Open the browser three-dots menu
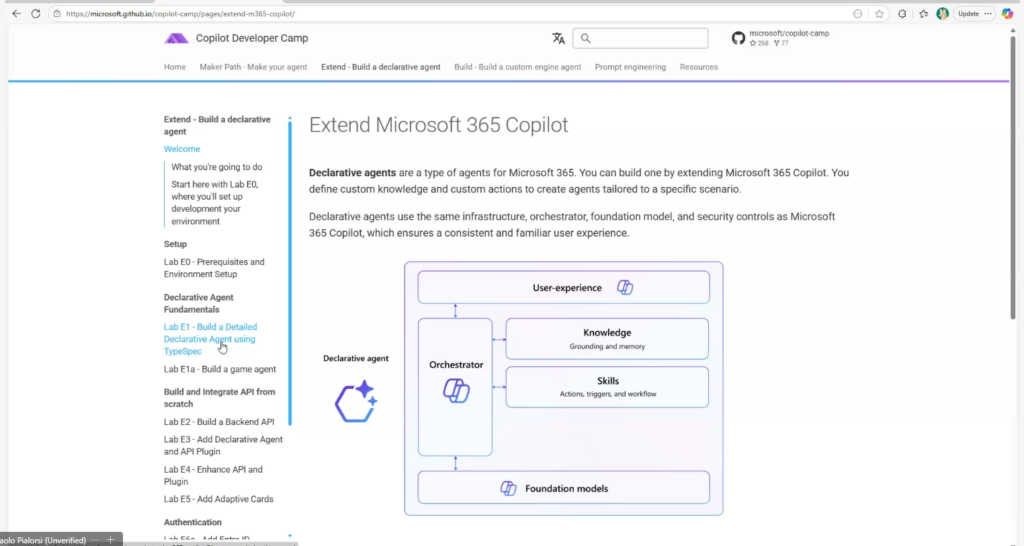 click(x=988, y=14)
